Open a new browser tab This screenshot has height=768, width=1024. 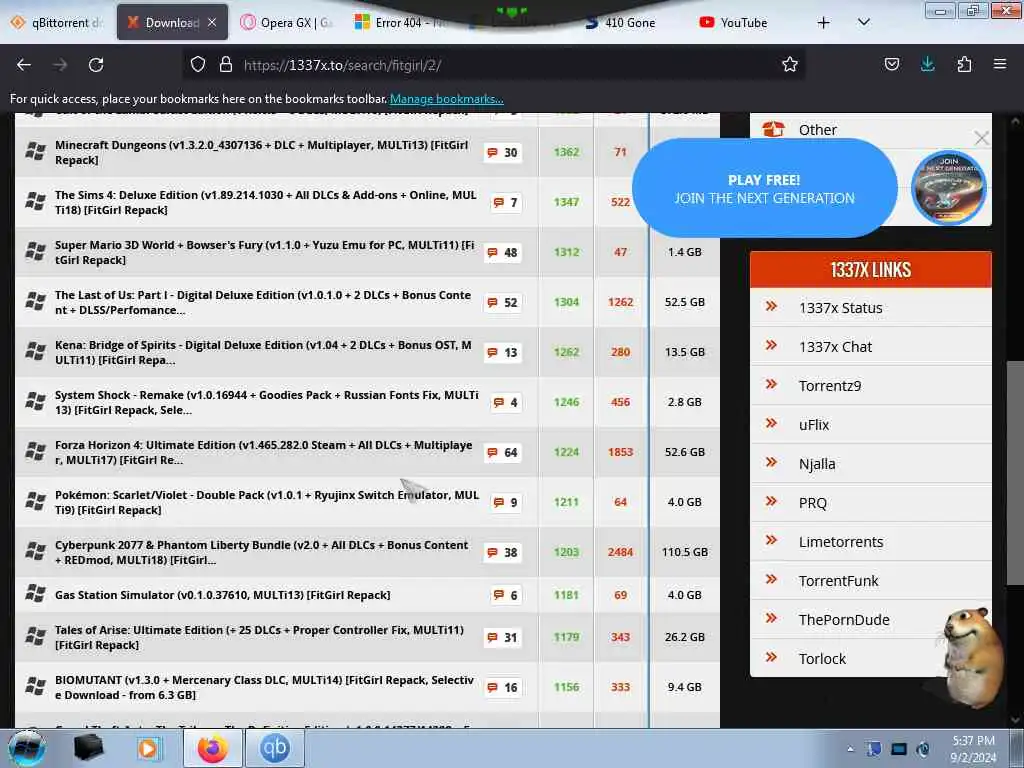coord(824,23)
